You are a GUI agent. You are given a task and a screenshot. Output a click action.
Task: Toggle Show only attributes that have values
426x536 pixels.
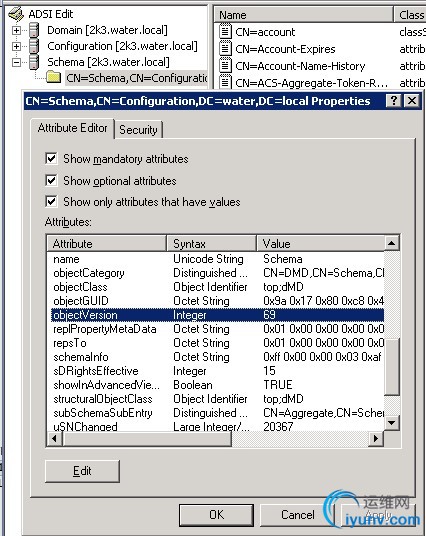click(x=51, y=201)
